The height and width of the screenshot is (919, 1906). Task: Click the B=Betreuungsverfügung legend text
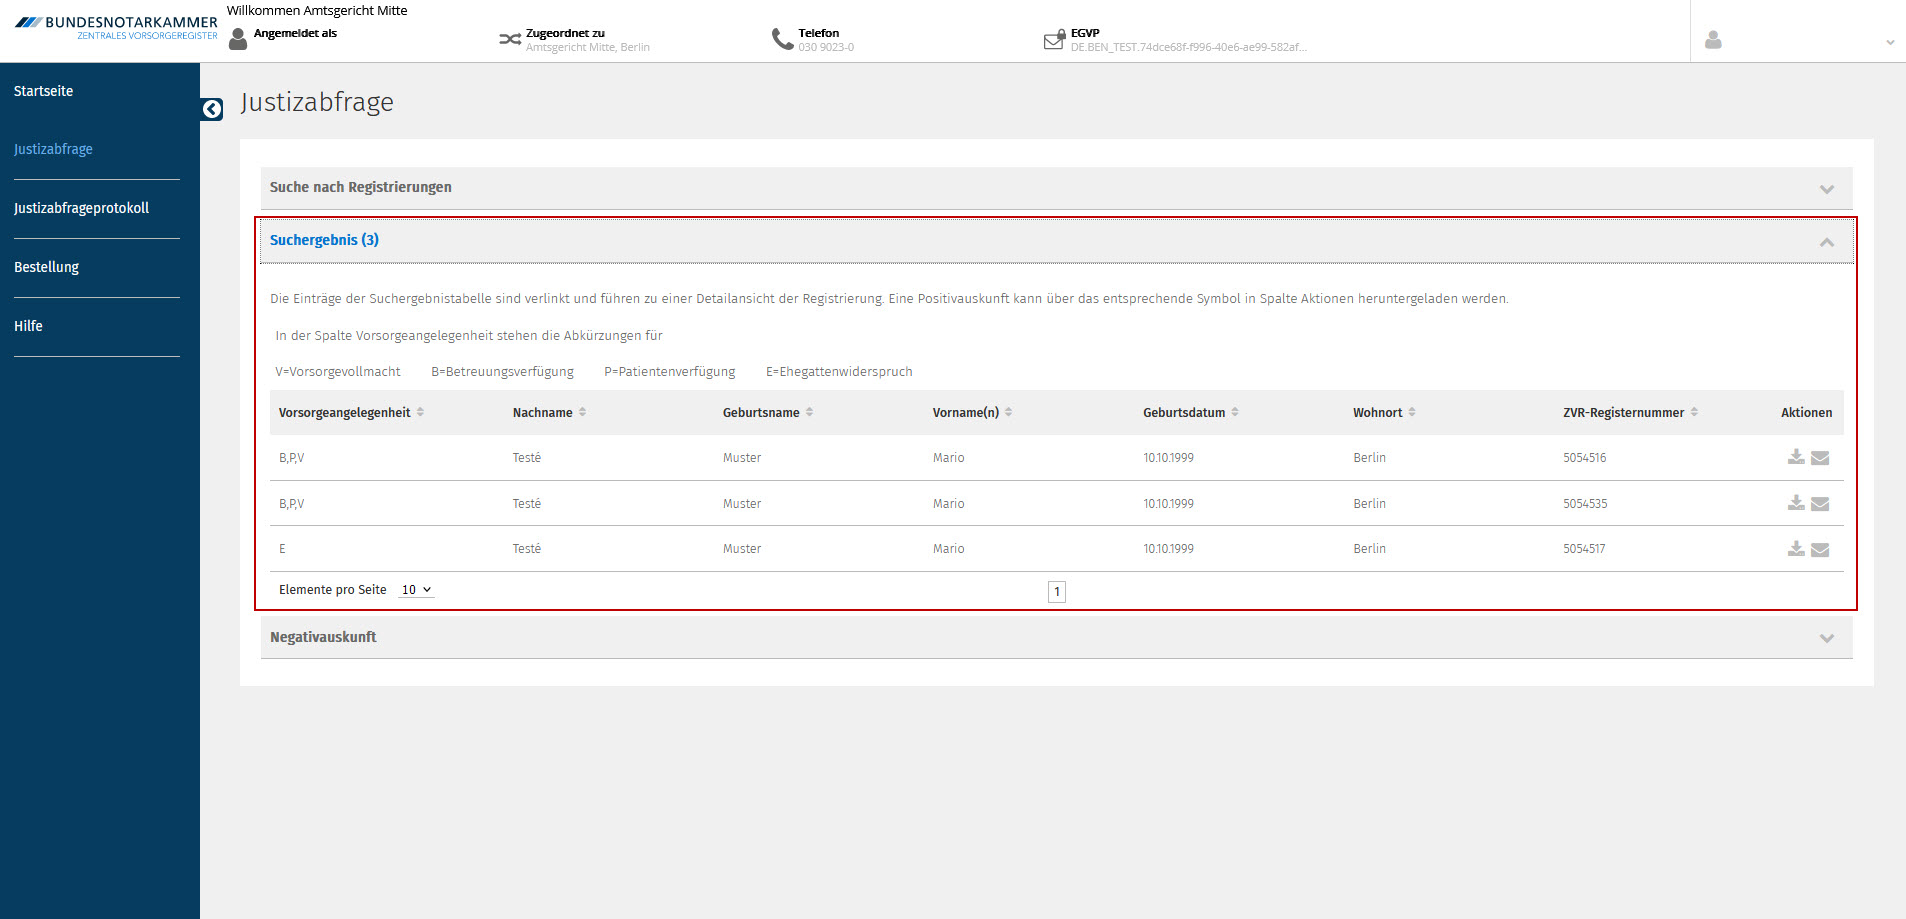pos(502,371)
